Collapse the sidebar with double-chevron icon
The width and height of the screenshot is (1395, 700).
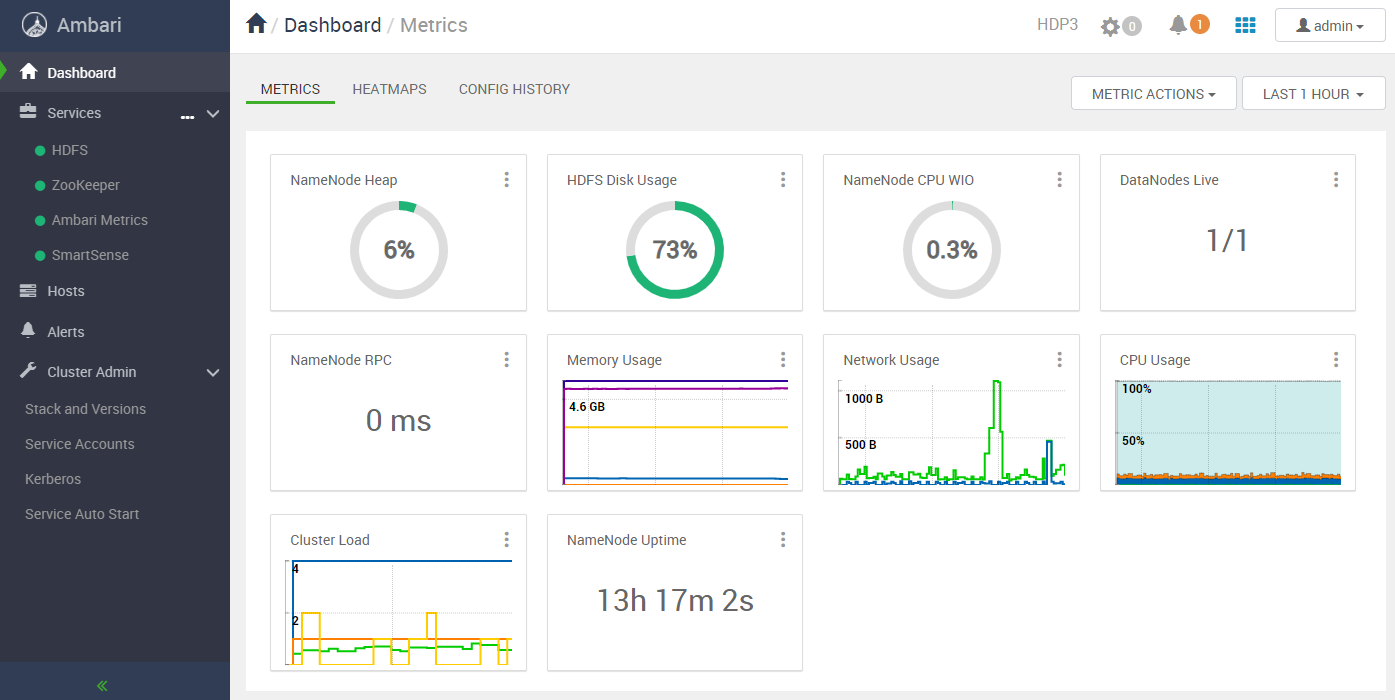102,685
